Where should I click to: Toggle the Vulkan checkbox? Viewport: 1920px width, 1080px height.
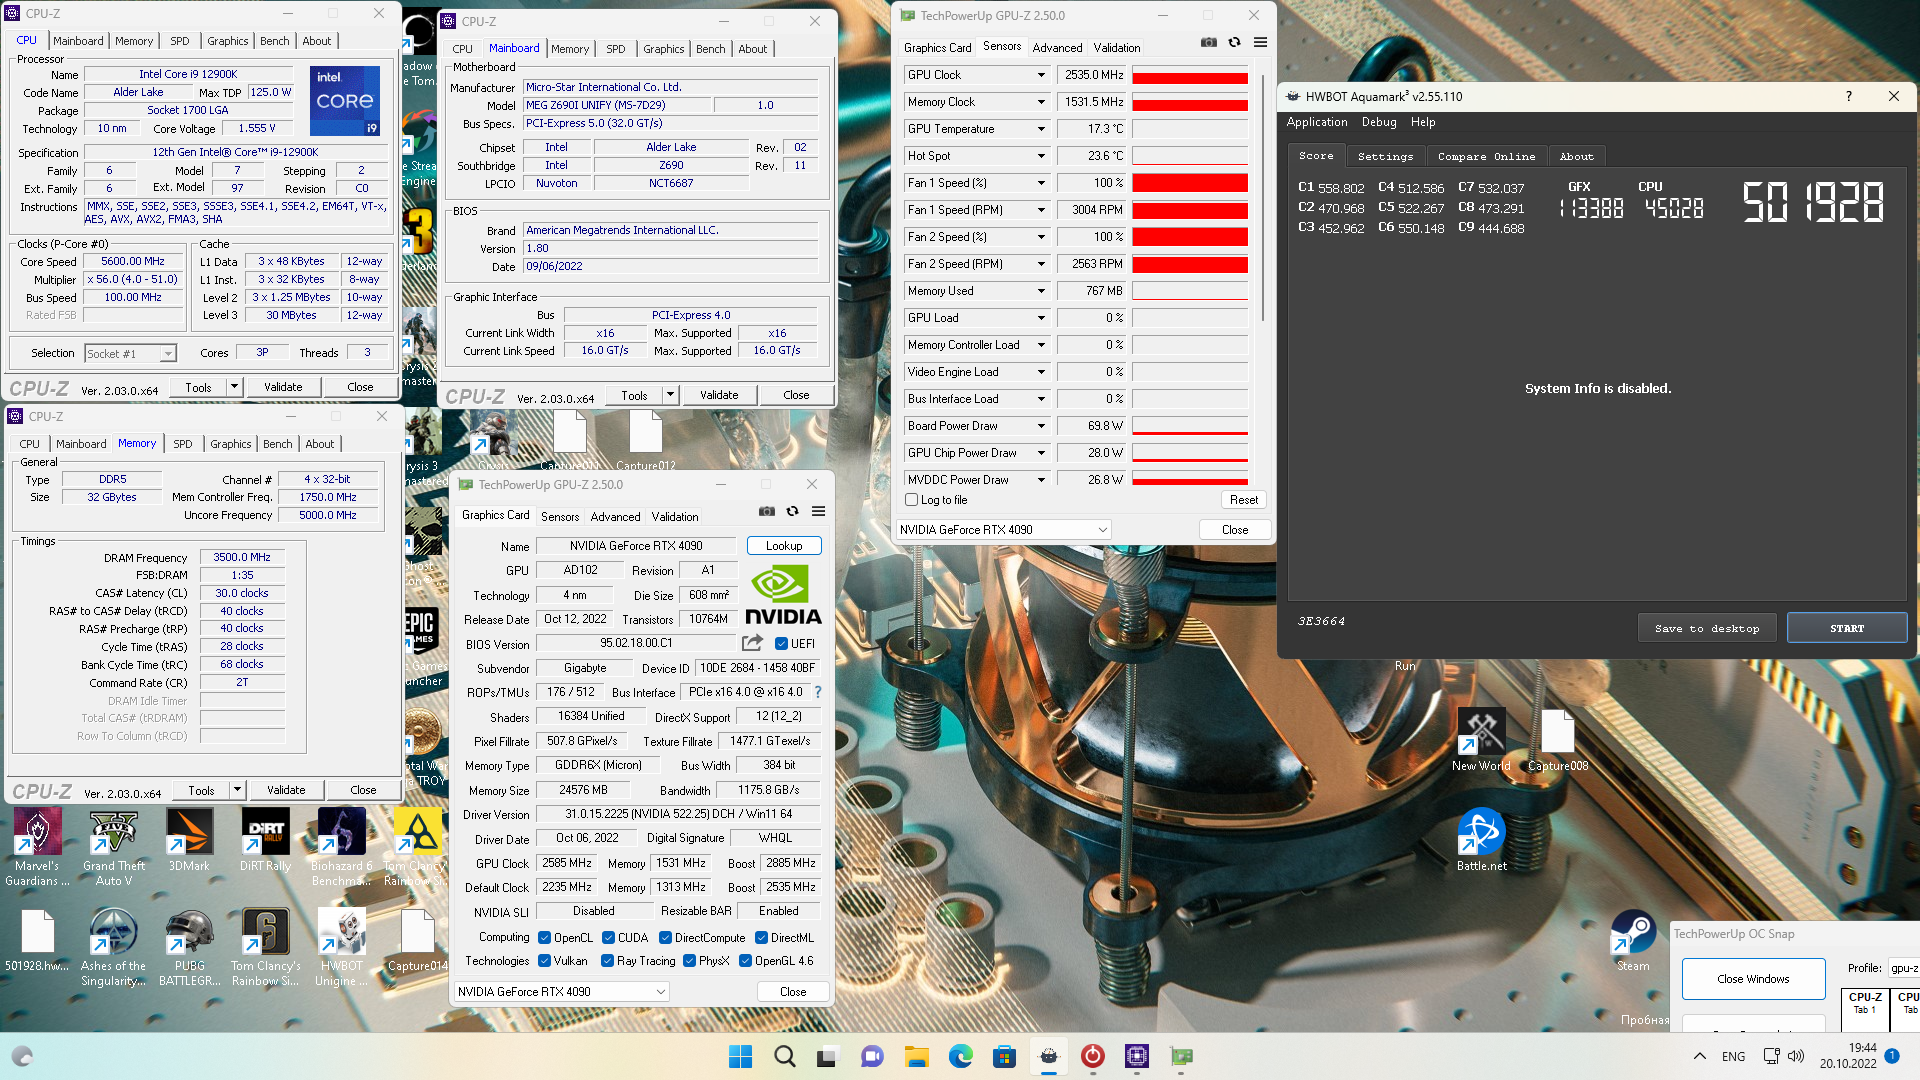(x=544, y=961)
